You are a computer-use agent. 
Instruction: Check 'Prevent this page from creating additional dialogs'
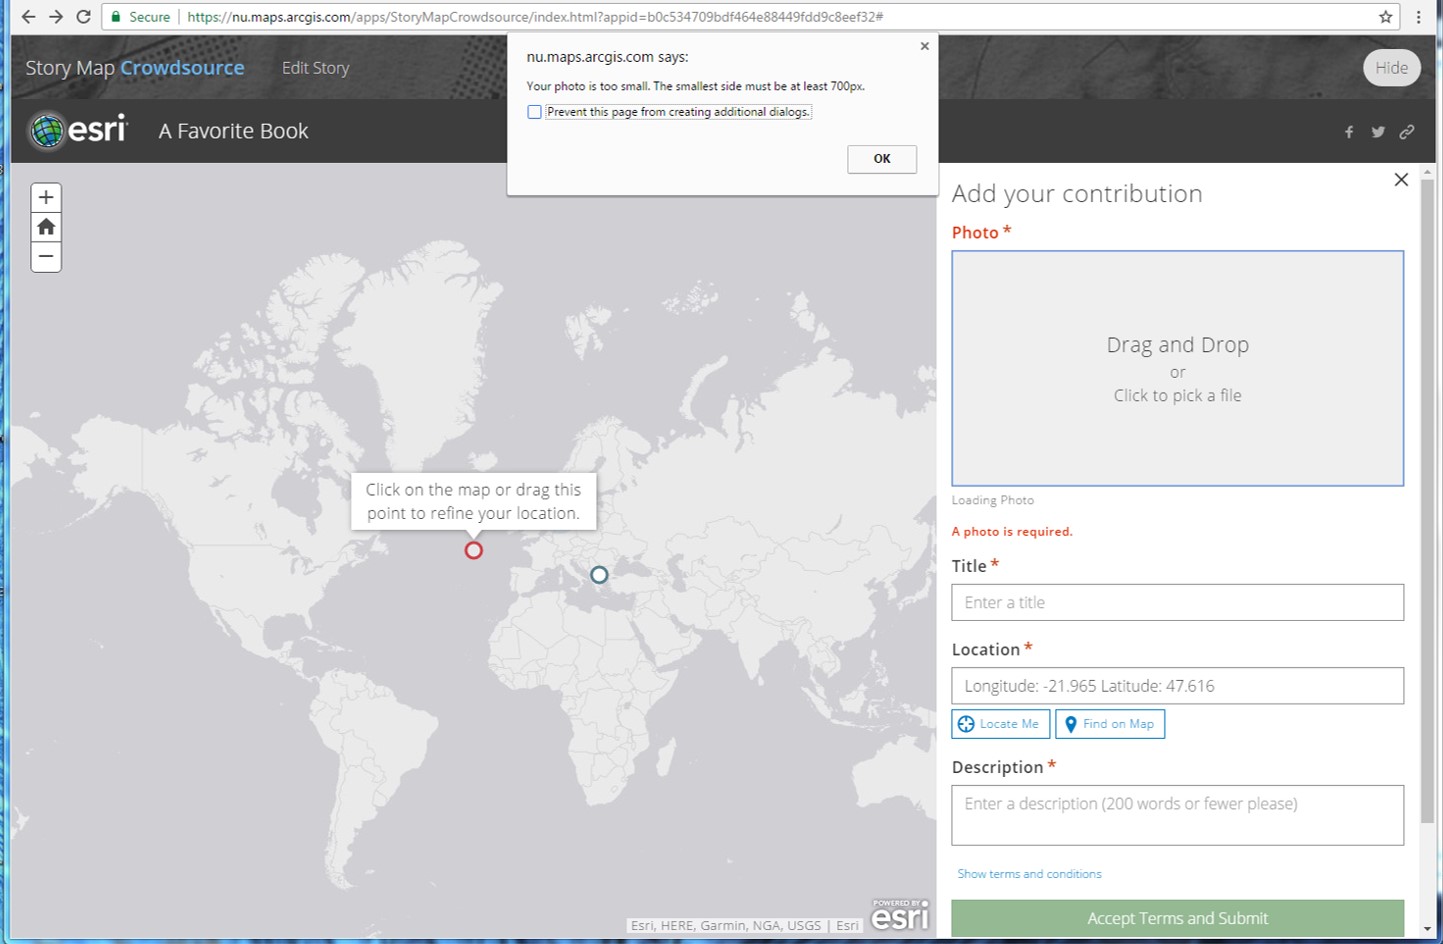point(535,112)
